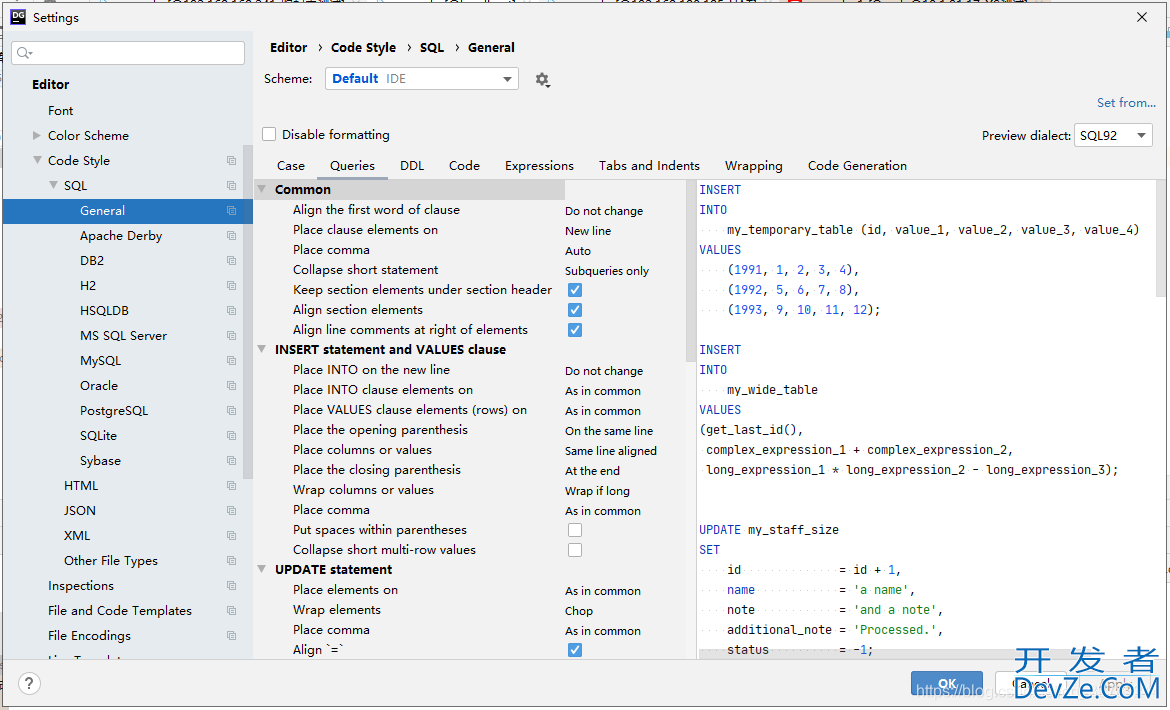Click the copy icon beside SQL row

pos(231,186)
